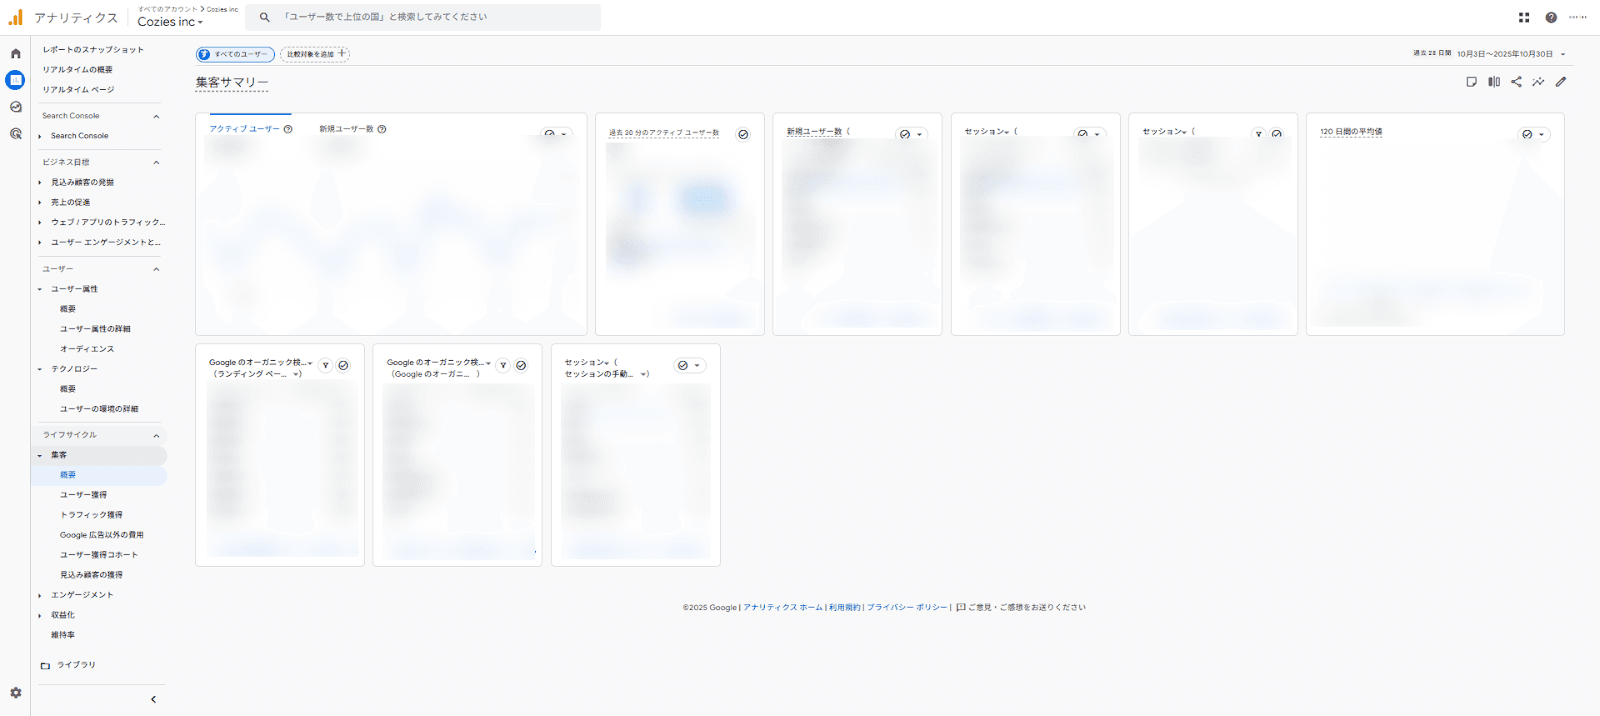
Task: Open the Google apps grid icon
Action: (1524, 17)
